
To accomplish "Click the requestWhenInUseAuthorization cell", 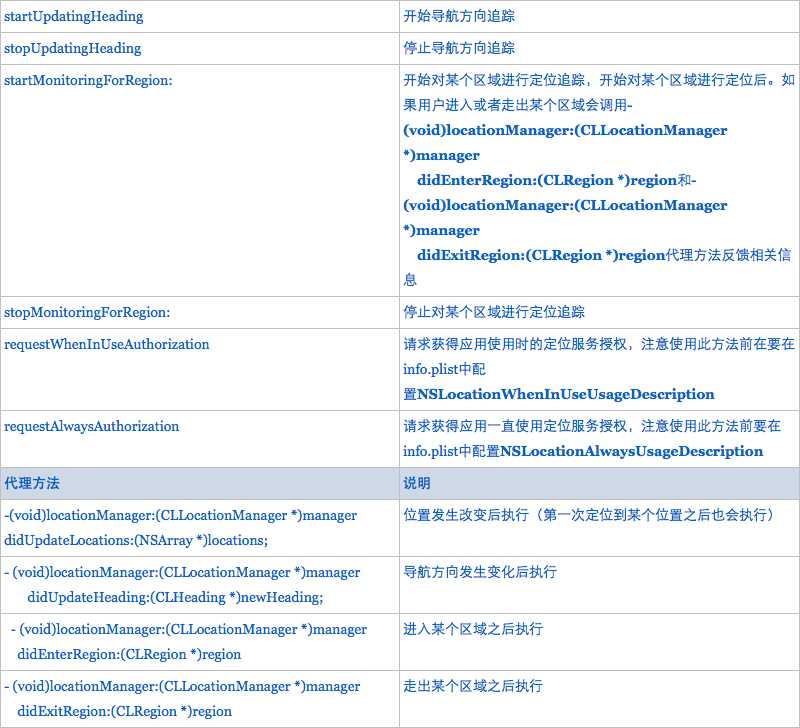I will coord(199,369).
